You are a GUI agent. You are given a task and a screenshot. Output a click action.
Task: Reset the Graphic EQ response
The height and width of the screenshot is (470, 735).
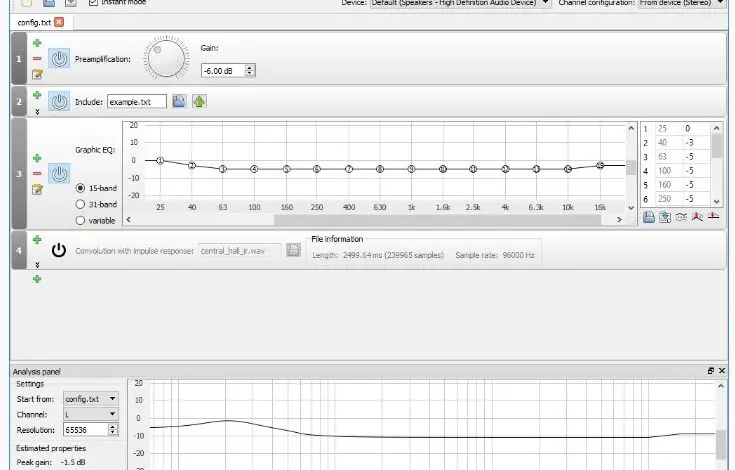713,217
